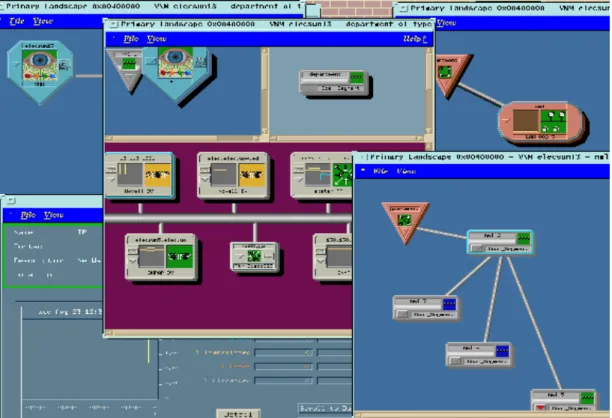Open View menu in bottom-right net window
612x418 pixels.
(406, 171)
